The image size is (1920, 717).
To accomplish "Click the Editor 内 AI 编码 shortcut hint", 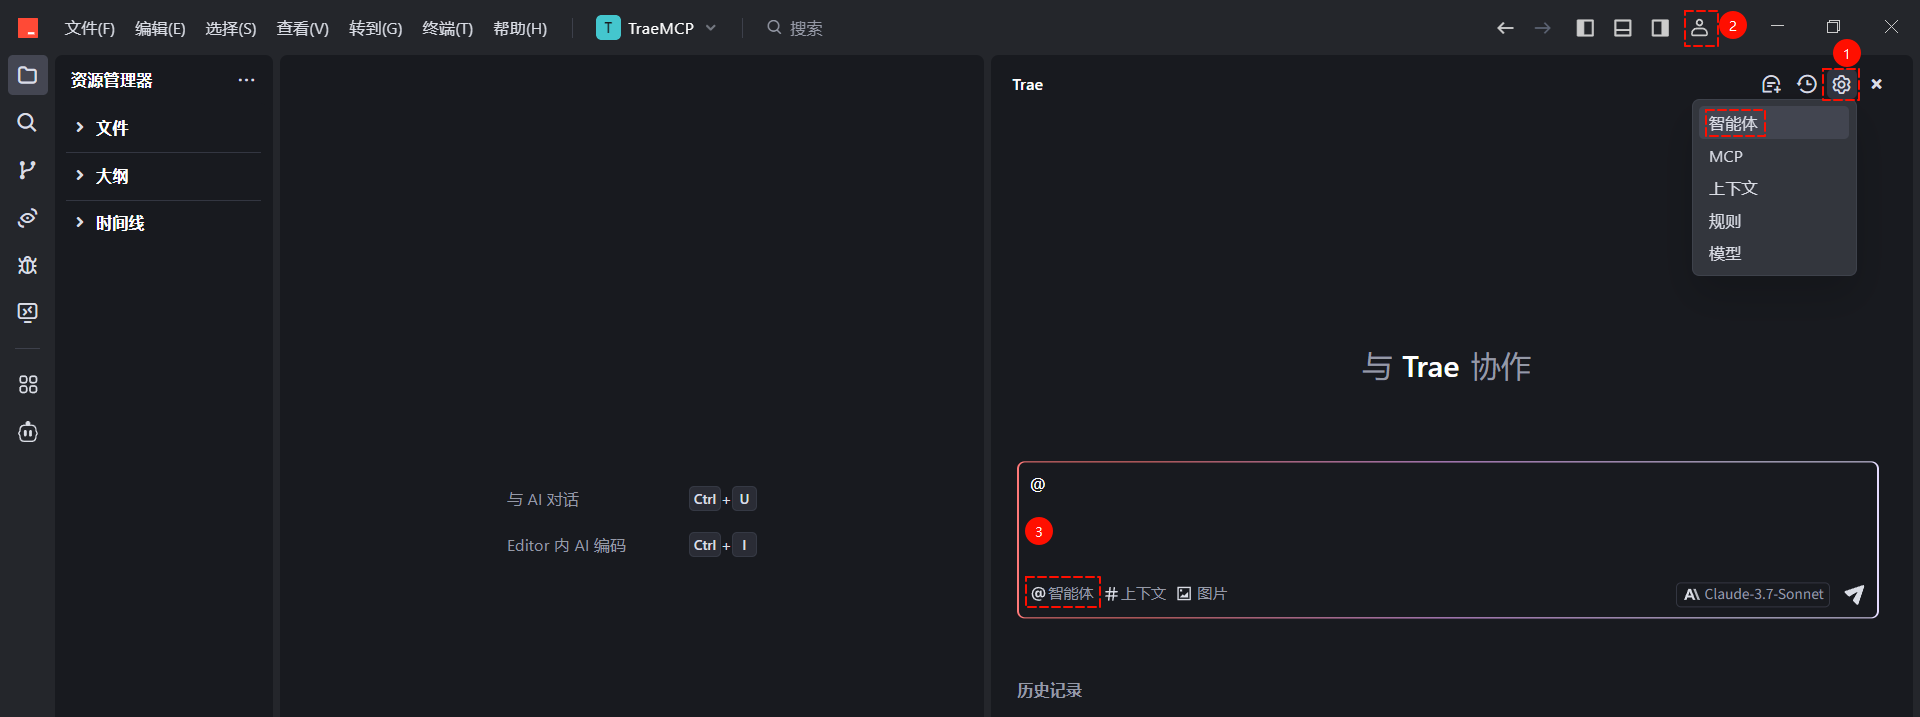I will 566,545.
